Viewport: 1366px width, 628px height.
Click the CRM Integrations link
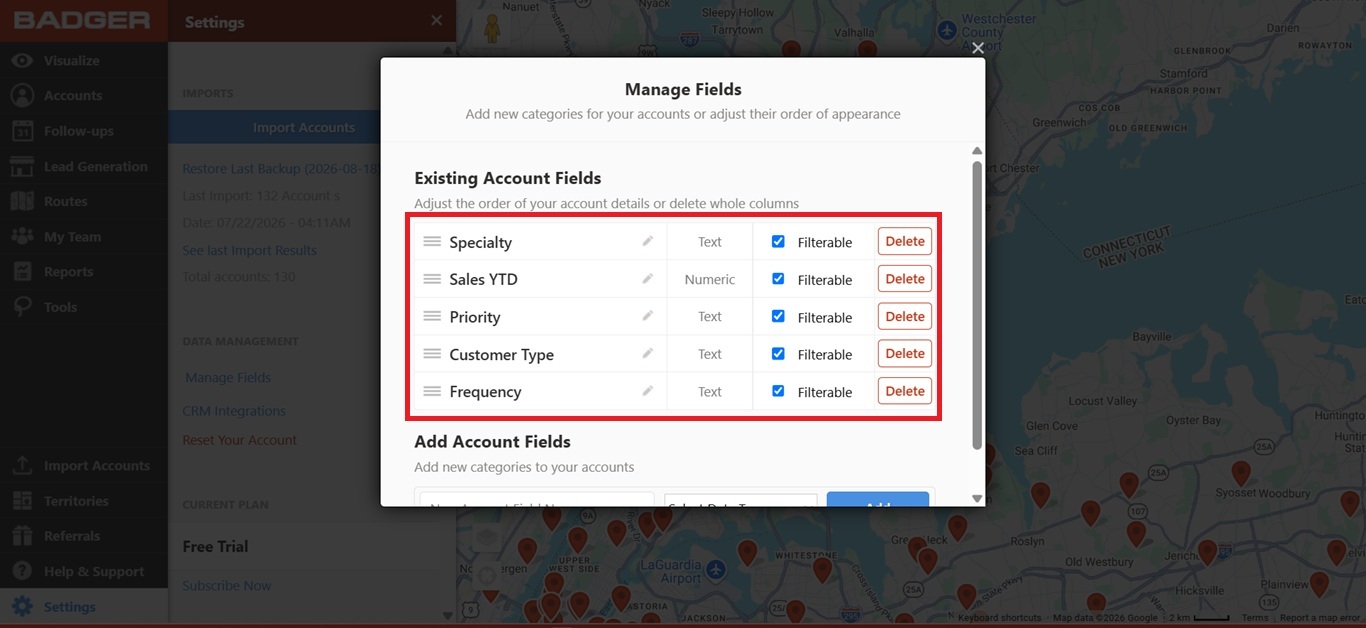[234, 411]
